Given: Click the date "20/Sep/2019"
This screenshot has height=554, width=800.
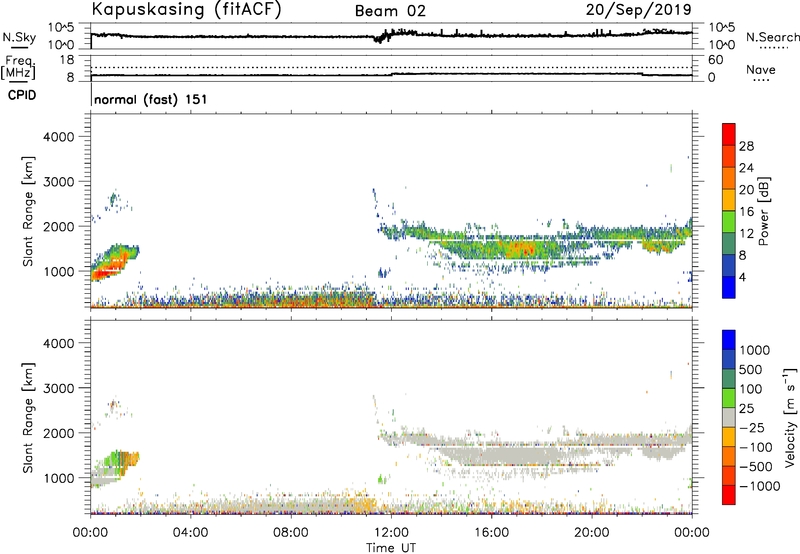Looking at the screenshot, I should click(x=639, y=9).
